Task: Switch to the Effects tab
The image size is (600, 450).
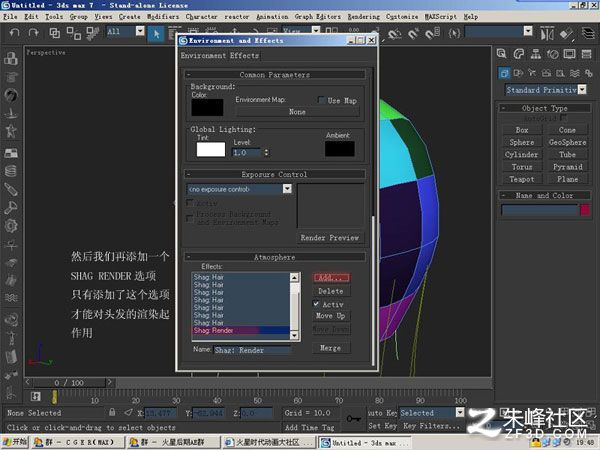Action: pyautogui.click(x=244, y=55)
